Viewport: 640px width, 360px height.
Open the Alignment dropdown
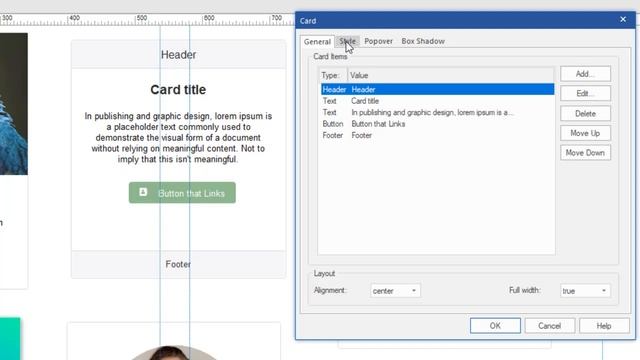[395, 291]
